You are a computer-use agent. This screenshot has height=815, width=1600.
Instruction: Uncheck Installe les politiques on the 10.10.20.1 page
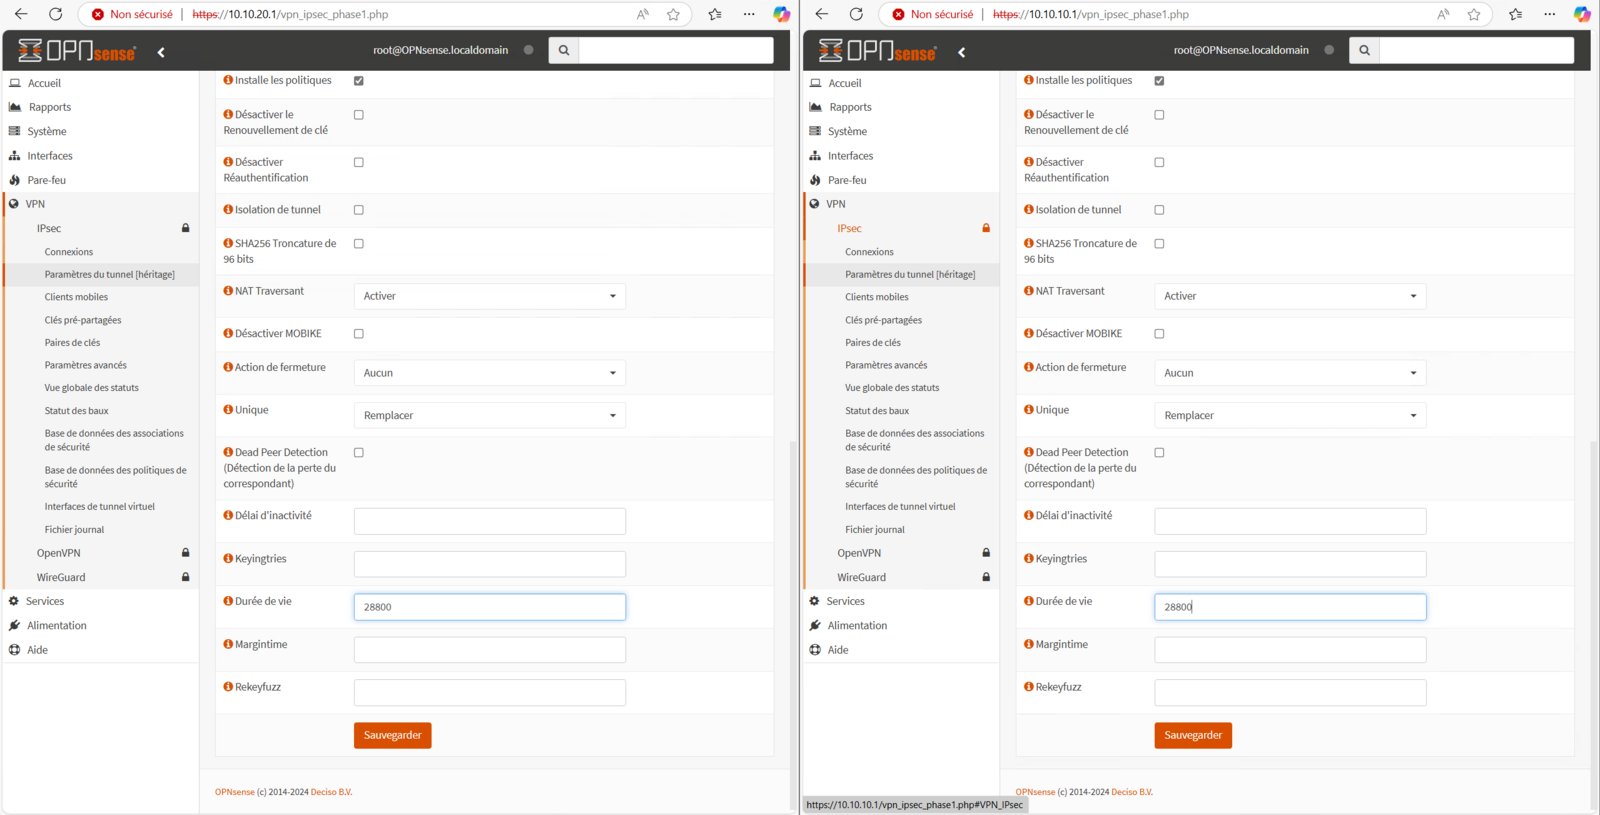click(359, 81)
